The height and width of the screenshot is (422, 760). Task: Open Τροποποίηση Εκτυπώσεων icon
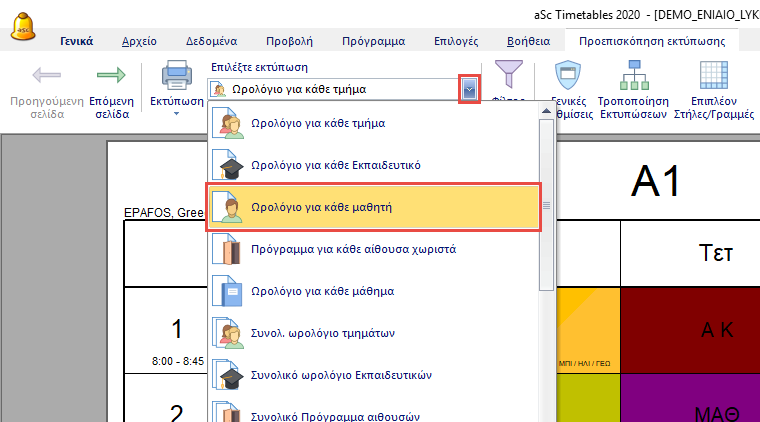tap(633, 77)
